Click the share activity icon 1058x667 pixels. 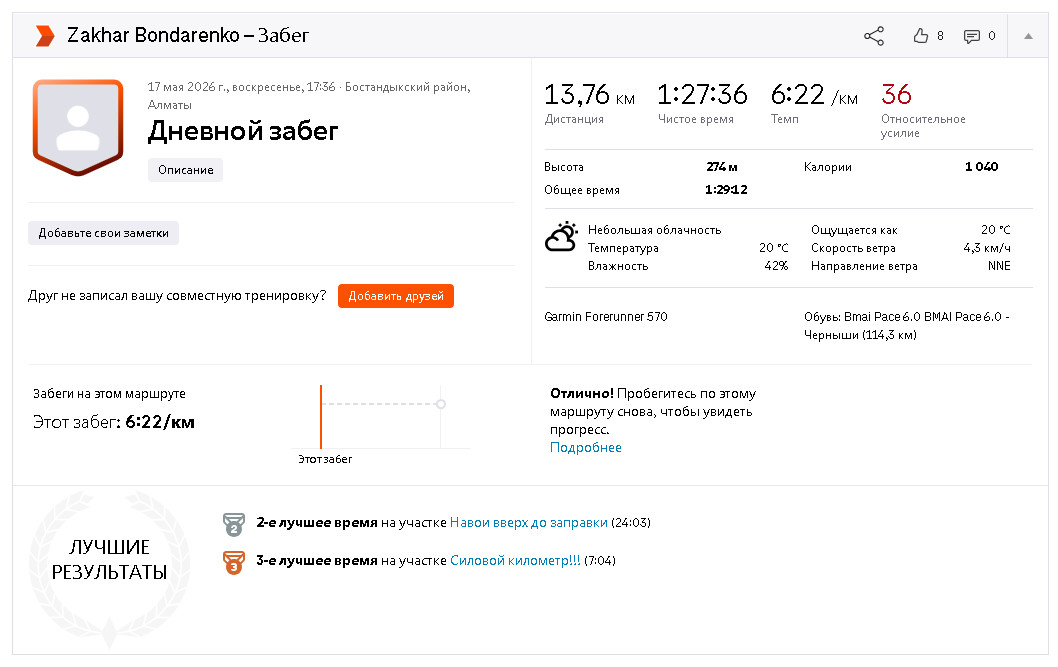coord(874,36)
